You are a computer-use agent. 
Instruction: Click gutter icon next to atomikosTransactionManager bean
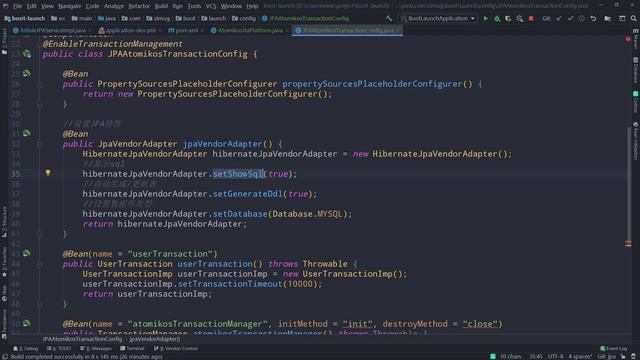click(x=27, y=323)
